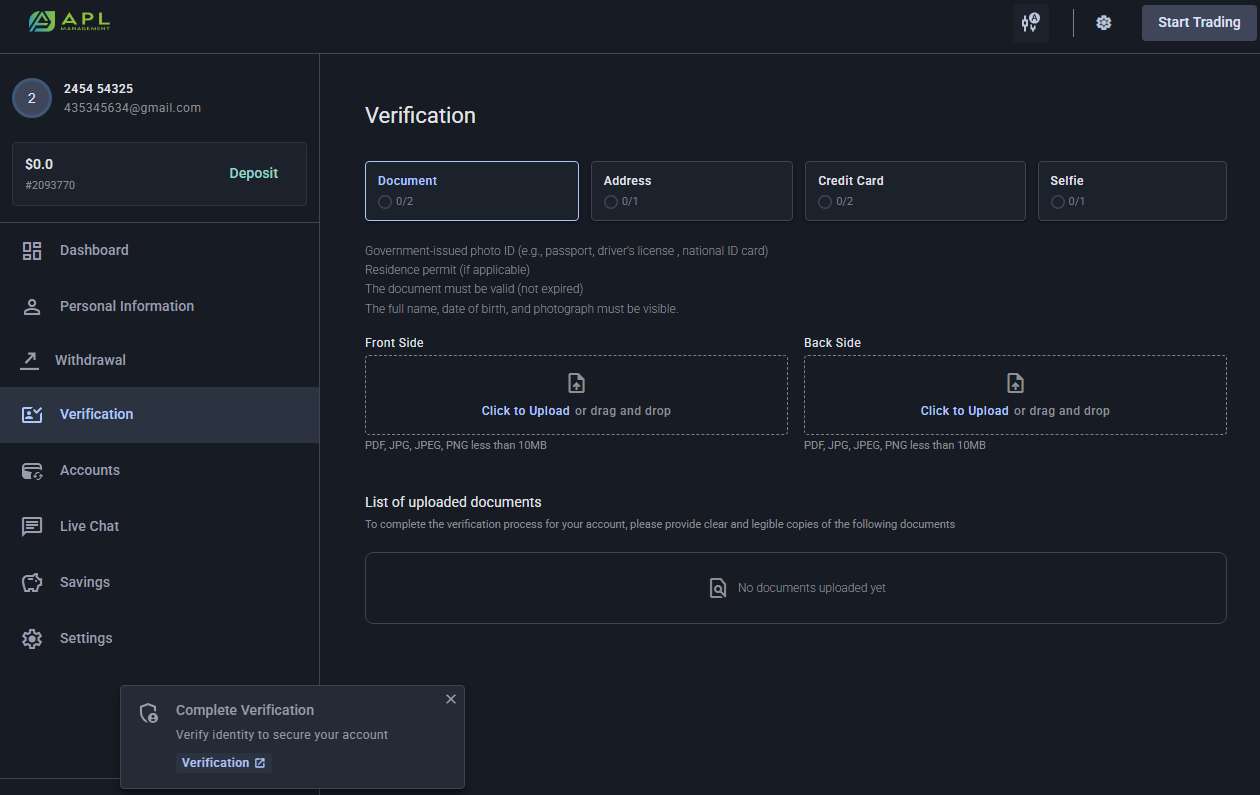Click the APL Management logo

pos(69,21)
